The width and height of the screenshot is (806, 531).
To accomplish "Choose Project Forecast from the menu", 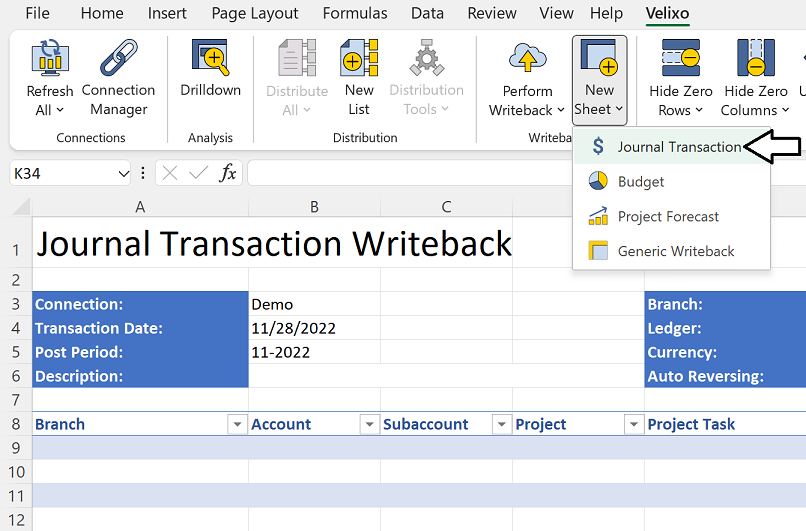I will pyautogui.click(x=671, y=216).
